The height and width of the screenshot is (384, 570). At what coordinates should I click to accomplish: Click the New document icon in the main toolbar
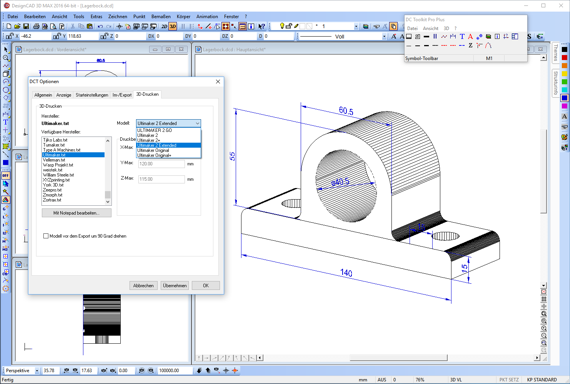pyautogui.click(x=9, y=26)
